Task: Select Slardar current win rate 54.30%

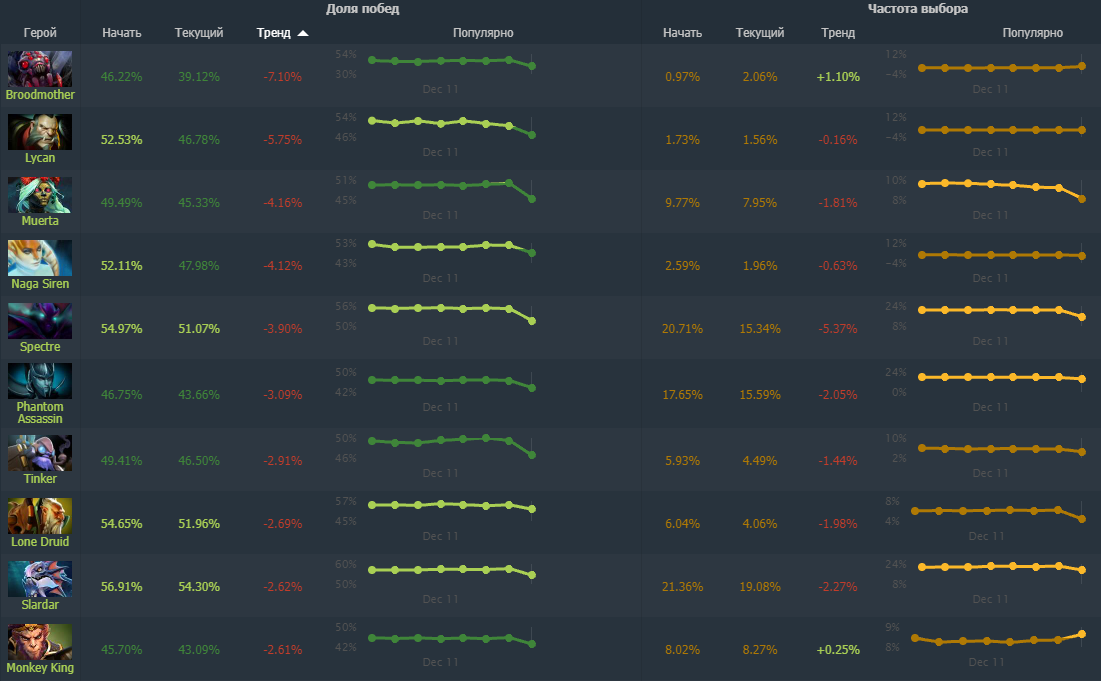Action: (x=199, y=586)
